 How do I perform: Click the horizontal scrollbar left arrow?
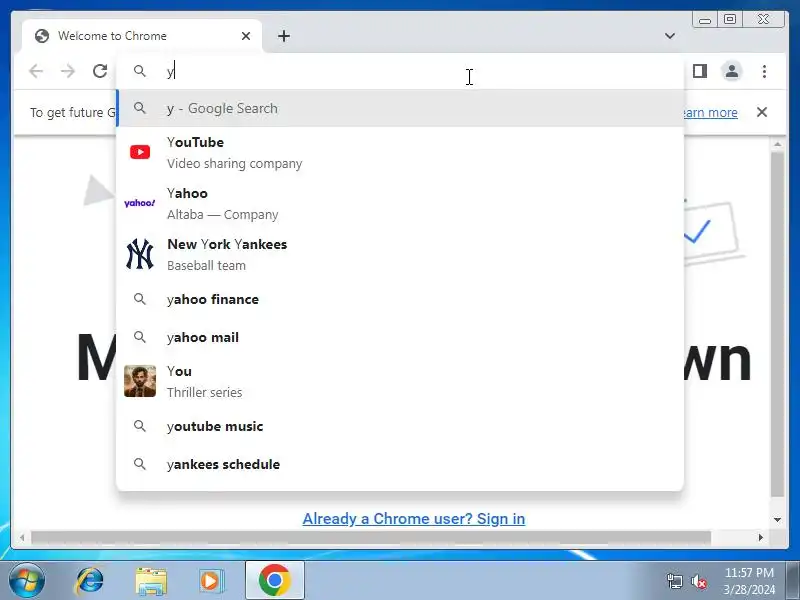coord(22,537)
